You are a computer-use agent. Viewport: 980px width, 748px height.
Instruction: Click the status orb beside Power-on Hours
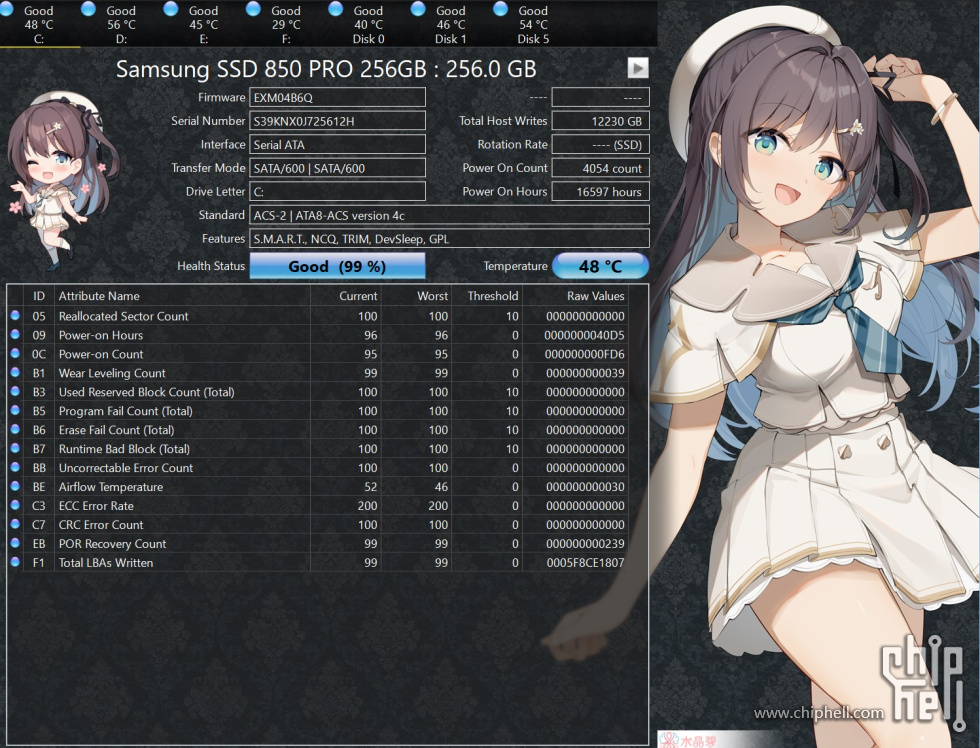click(x=15, y=334)
